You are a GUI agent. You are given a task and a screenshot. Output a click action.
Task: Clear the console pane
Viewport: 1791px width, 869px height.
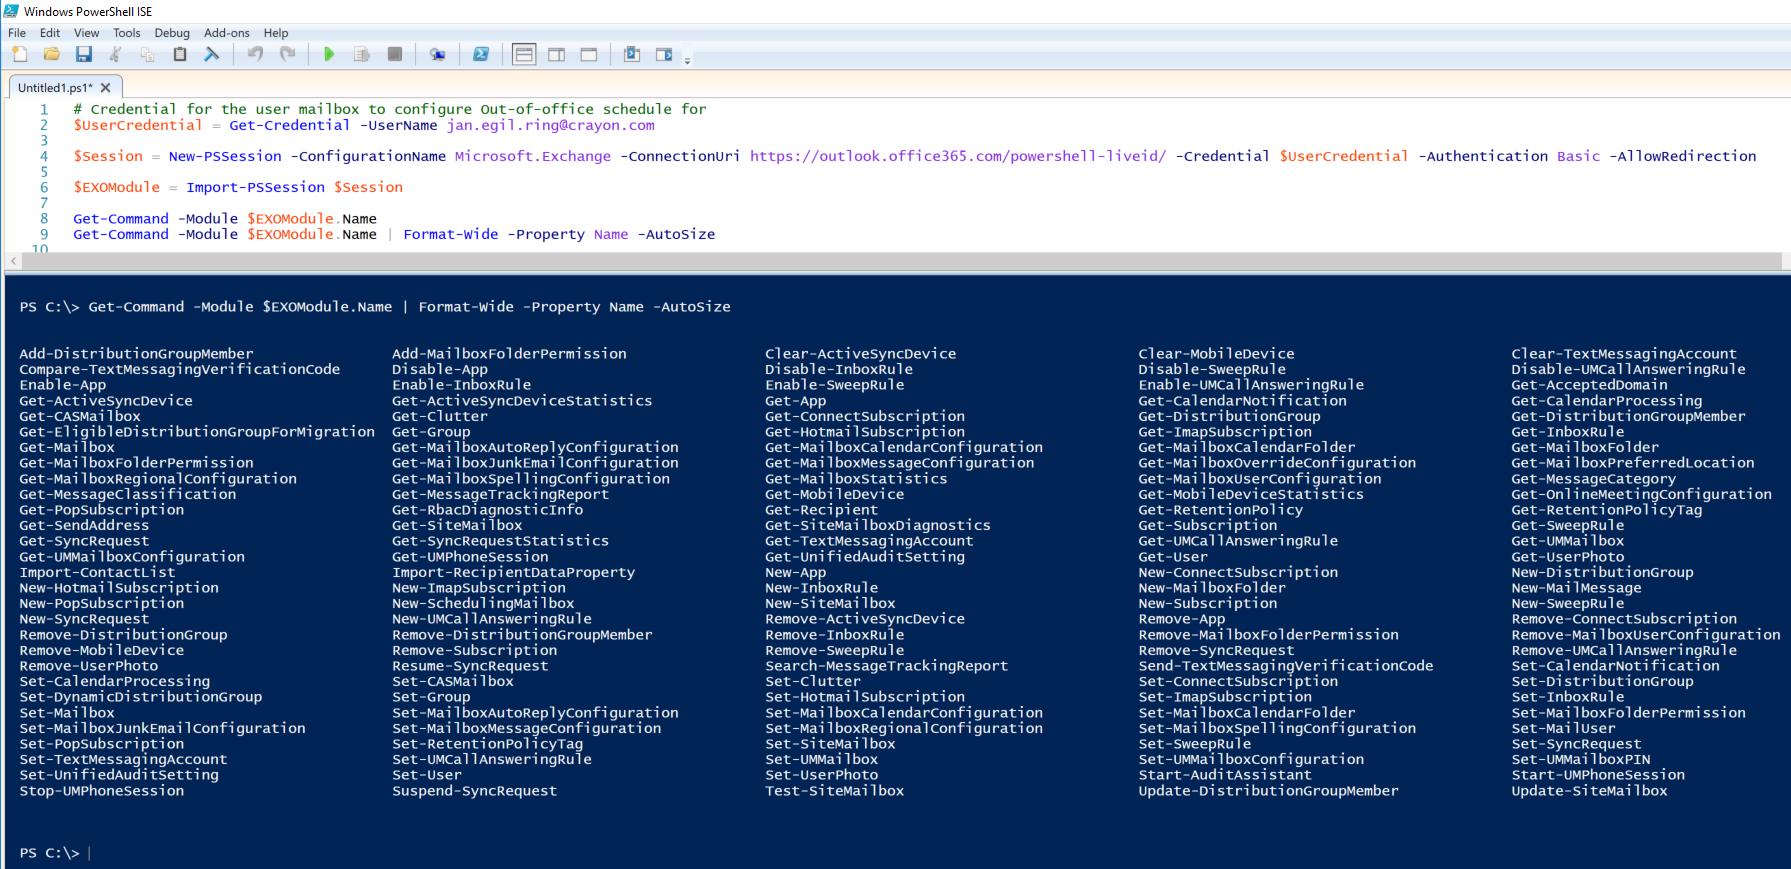click(212, 54)
